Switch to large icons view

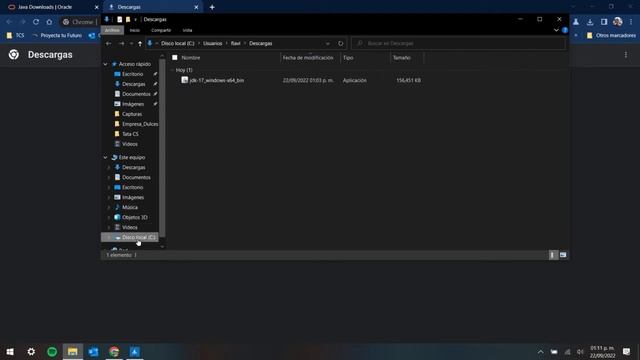(x=563, y=255)
